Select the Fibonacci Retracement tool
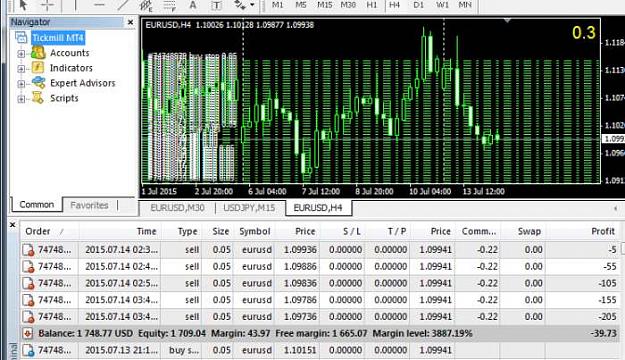The width and height of the screenshot is (625, 360). (x=170, y=5)
